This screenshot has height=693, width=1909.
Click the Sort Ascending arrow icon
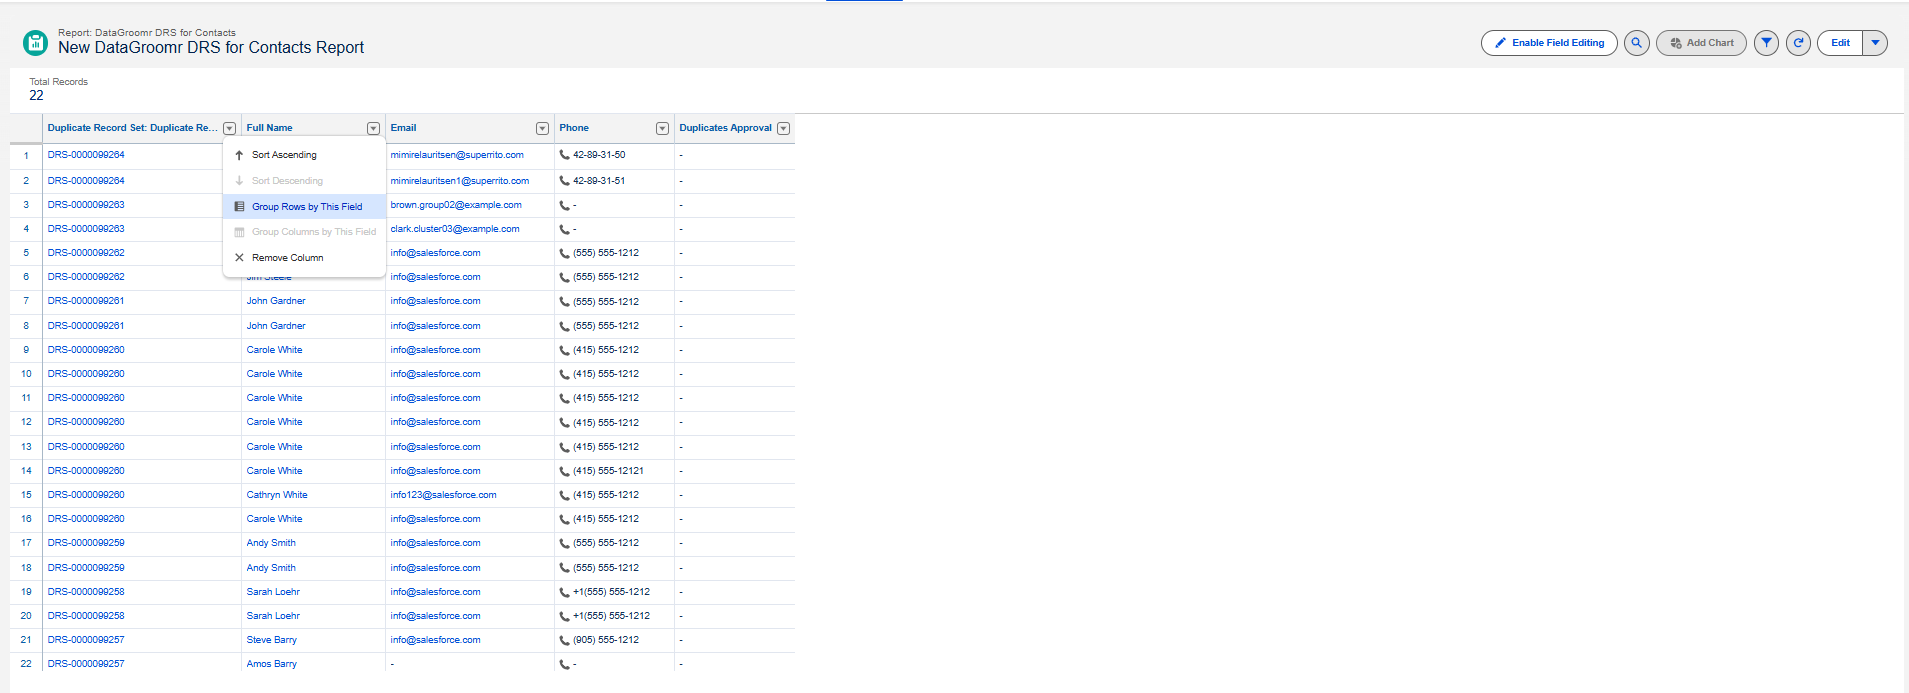[239, 155]
